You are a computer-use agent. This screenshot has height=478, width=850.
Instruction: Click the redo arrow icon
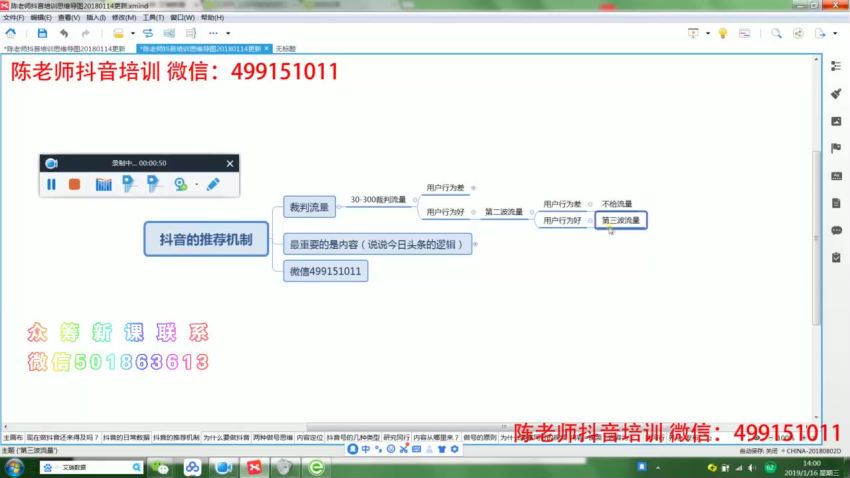(85, 34)
